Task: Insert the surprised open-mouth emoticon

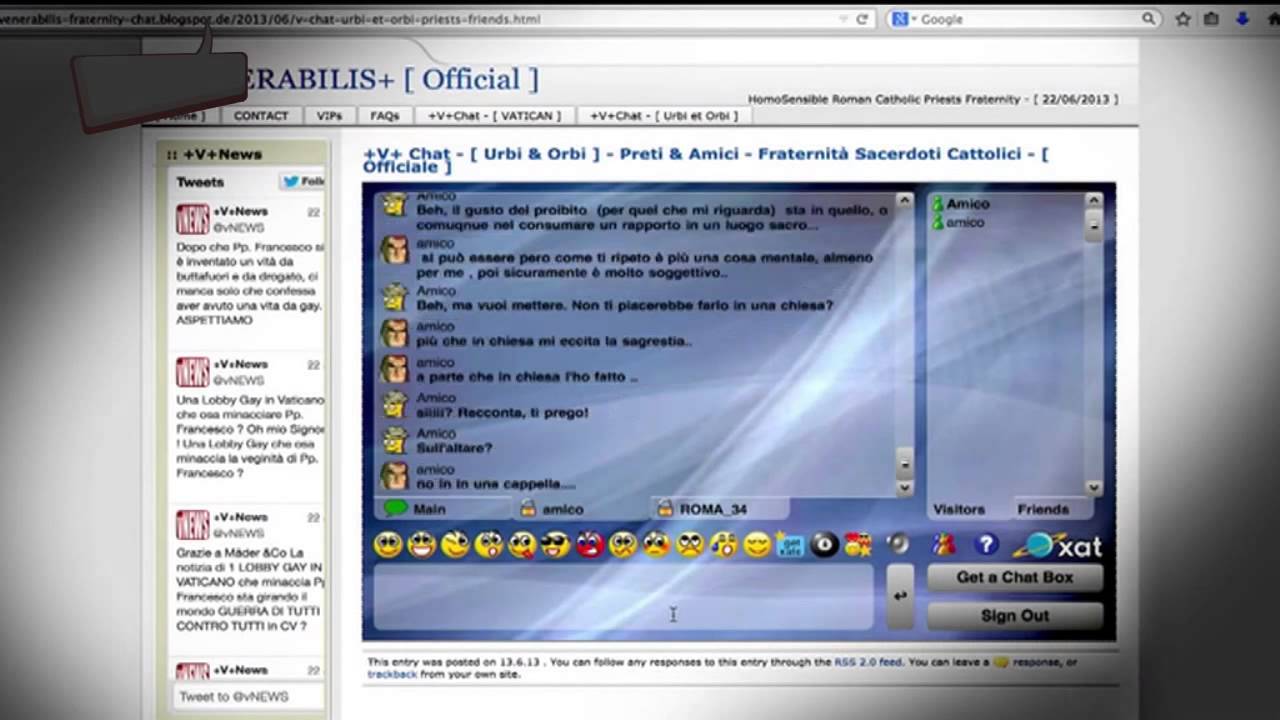Action: [489, 544]
